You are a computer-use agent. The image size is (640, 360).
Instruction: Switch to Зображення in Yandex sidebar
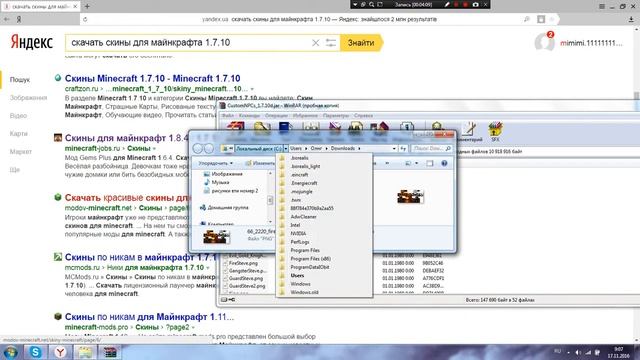click(29, 98)
